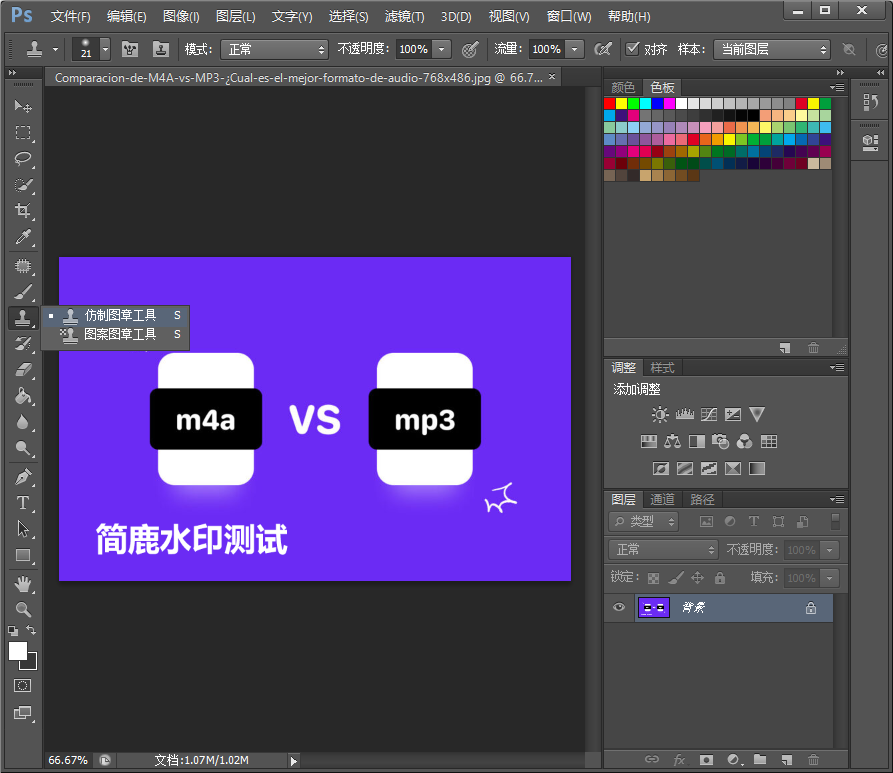Hide the 背景 layer with eye icon

click(619, 608)
